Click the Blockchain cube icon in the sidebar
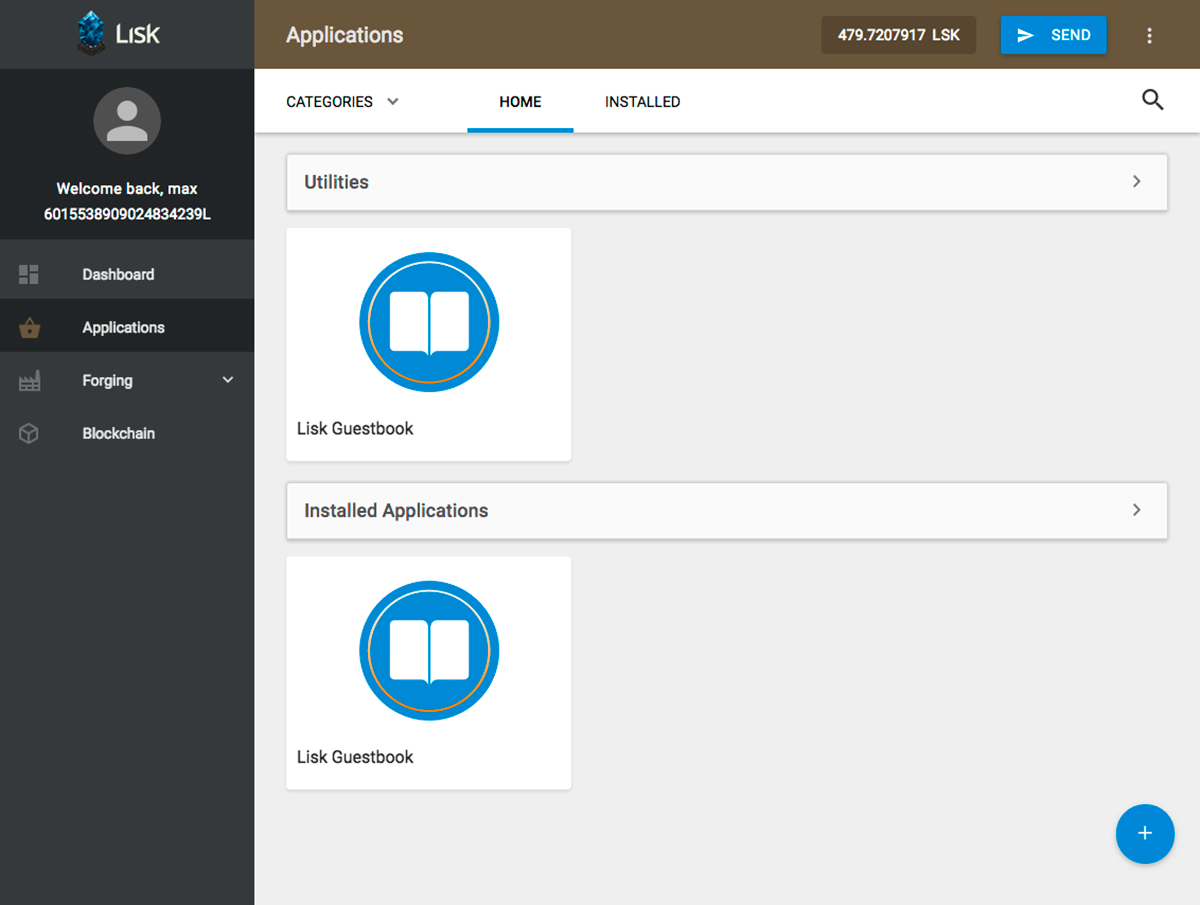This screenshot has height=905, width=1200. [29, 434]
